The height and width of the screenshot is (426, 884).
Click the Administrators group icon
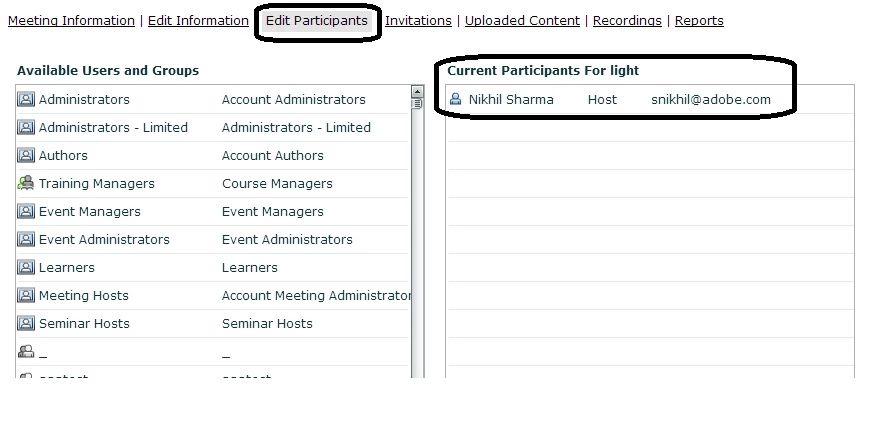coord(26,99)
